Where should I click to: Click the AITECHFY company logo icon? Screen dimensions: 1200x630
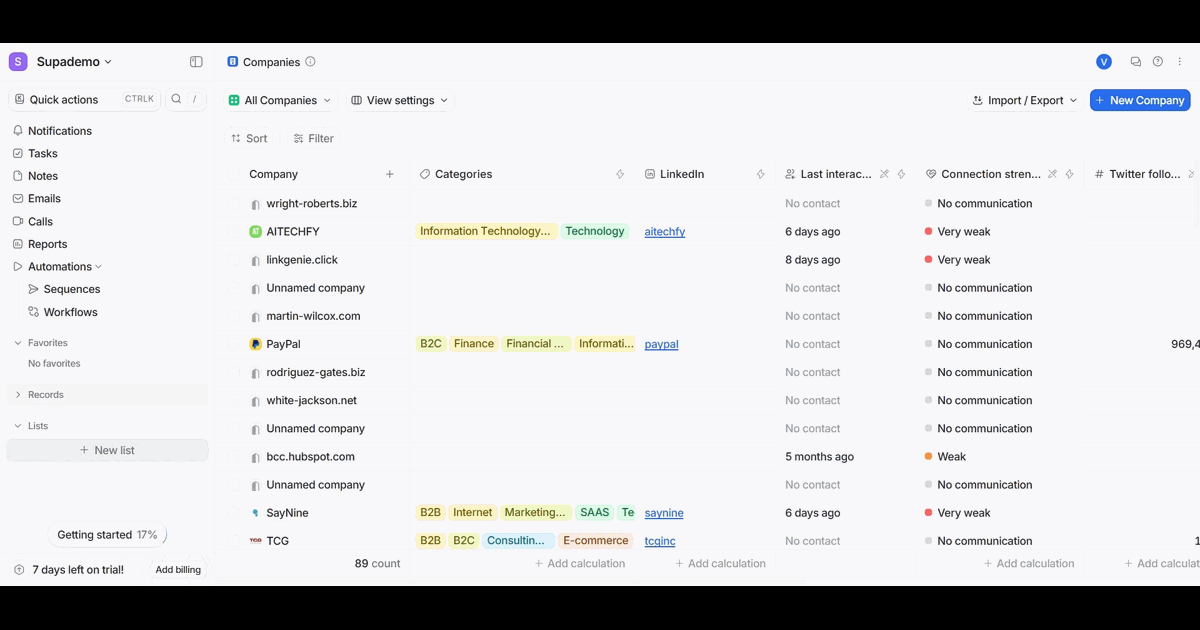click(x=256, y=232)
